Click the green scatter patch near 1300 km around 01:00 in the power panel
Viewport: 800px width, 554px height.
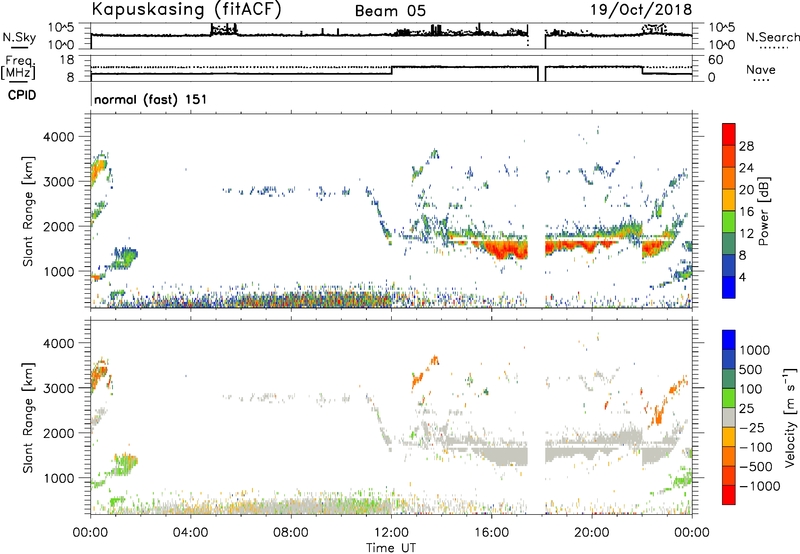pos(124,258)
